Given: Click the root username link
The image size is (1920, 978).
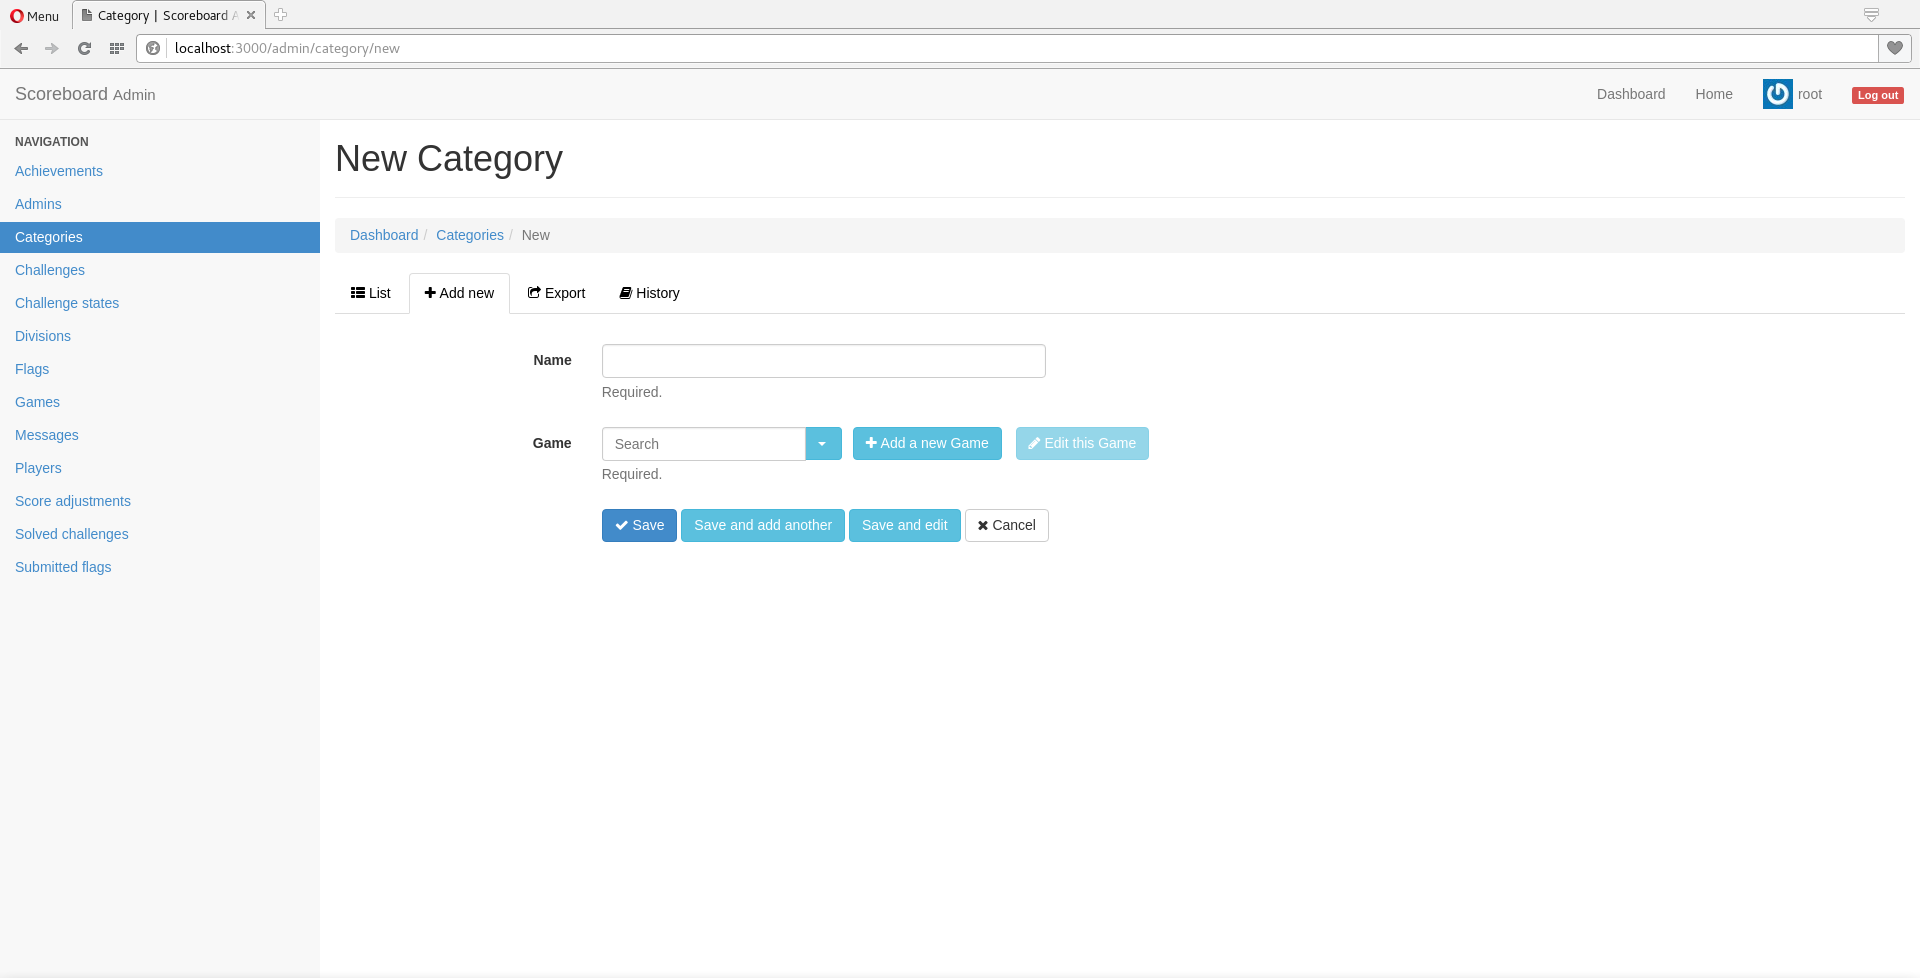Looking at the screenshot, I should [x=1810, y=94].
